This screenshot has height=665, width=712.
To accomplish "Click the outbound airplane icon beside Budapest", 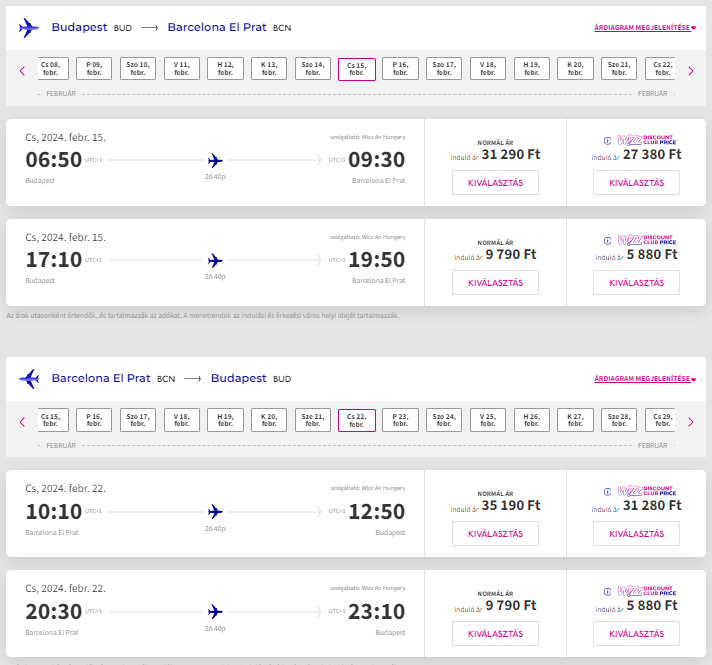I will point(29,28).
